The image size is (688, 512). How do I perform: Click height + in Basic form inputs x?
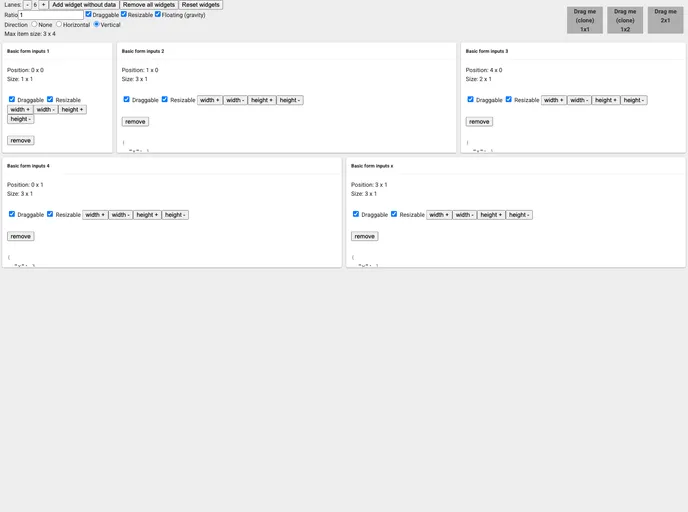coord(491,215)
